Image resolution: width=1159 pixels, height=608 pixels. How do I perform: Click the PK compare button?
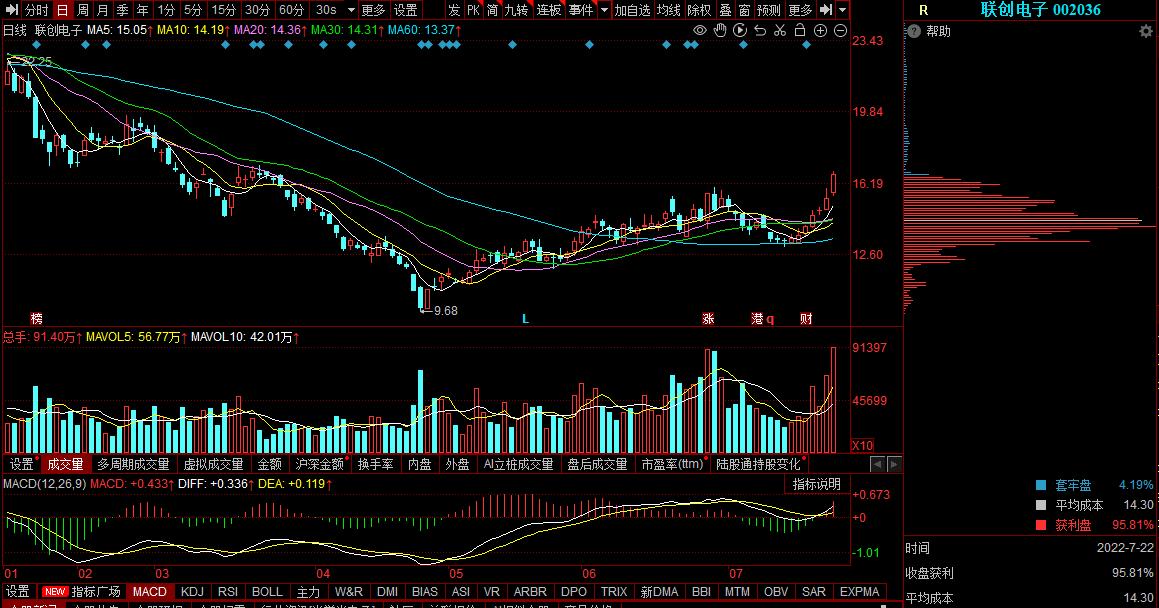pyautogui.click(x=474, y=10)
